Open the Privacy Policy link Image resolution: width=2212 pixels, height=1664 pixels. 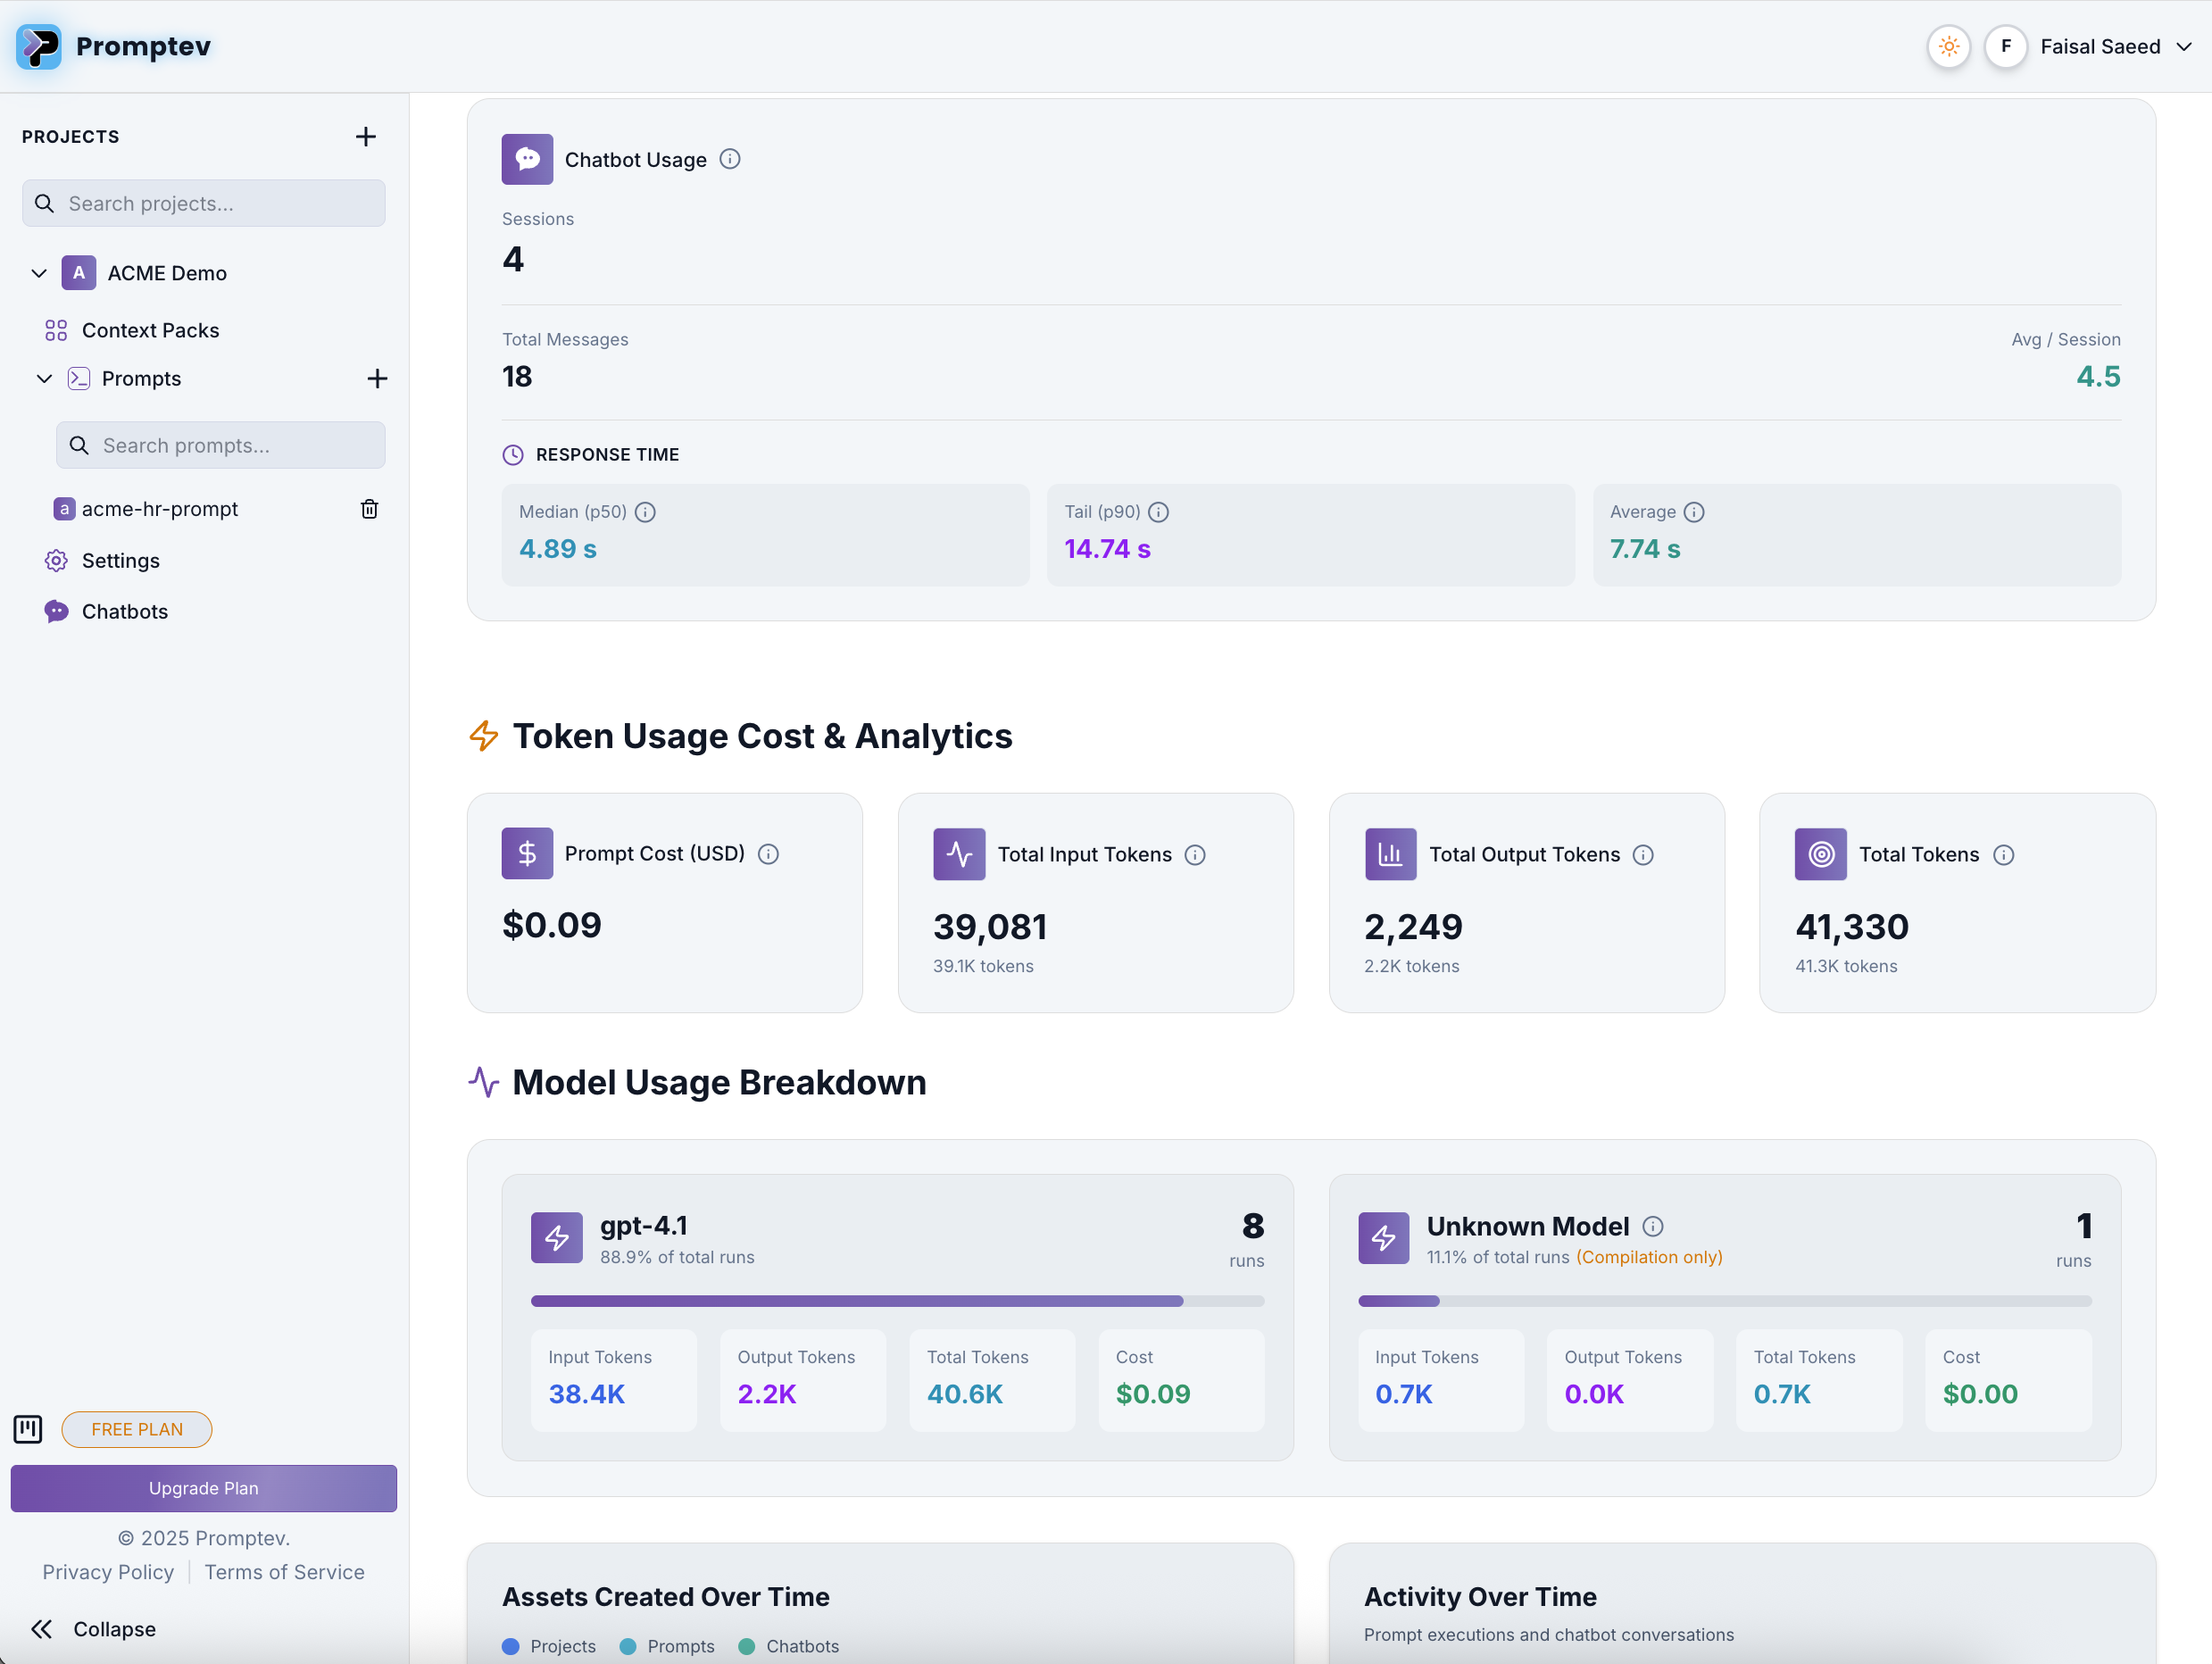tap(108, 1572)
